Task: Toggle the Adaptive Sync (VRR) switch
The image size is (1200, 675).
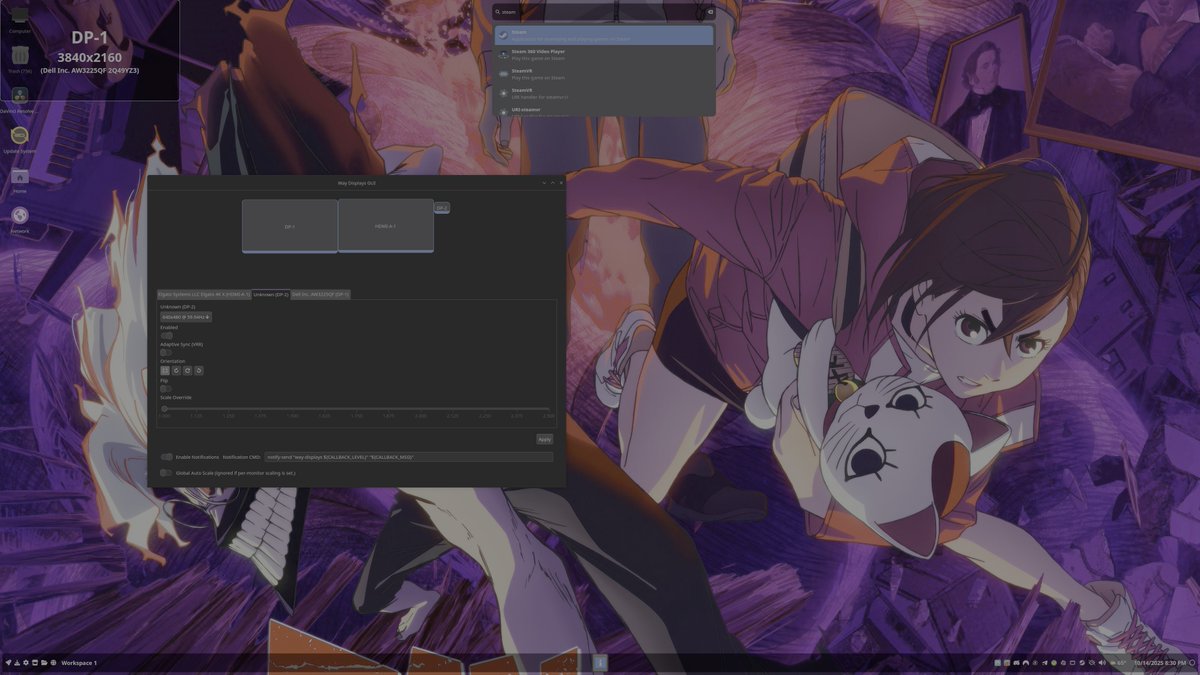Action: click(167, 352)
